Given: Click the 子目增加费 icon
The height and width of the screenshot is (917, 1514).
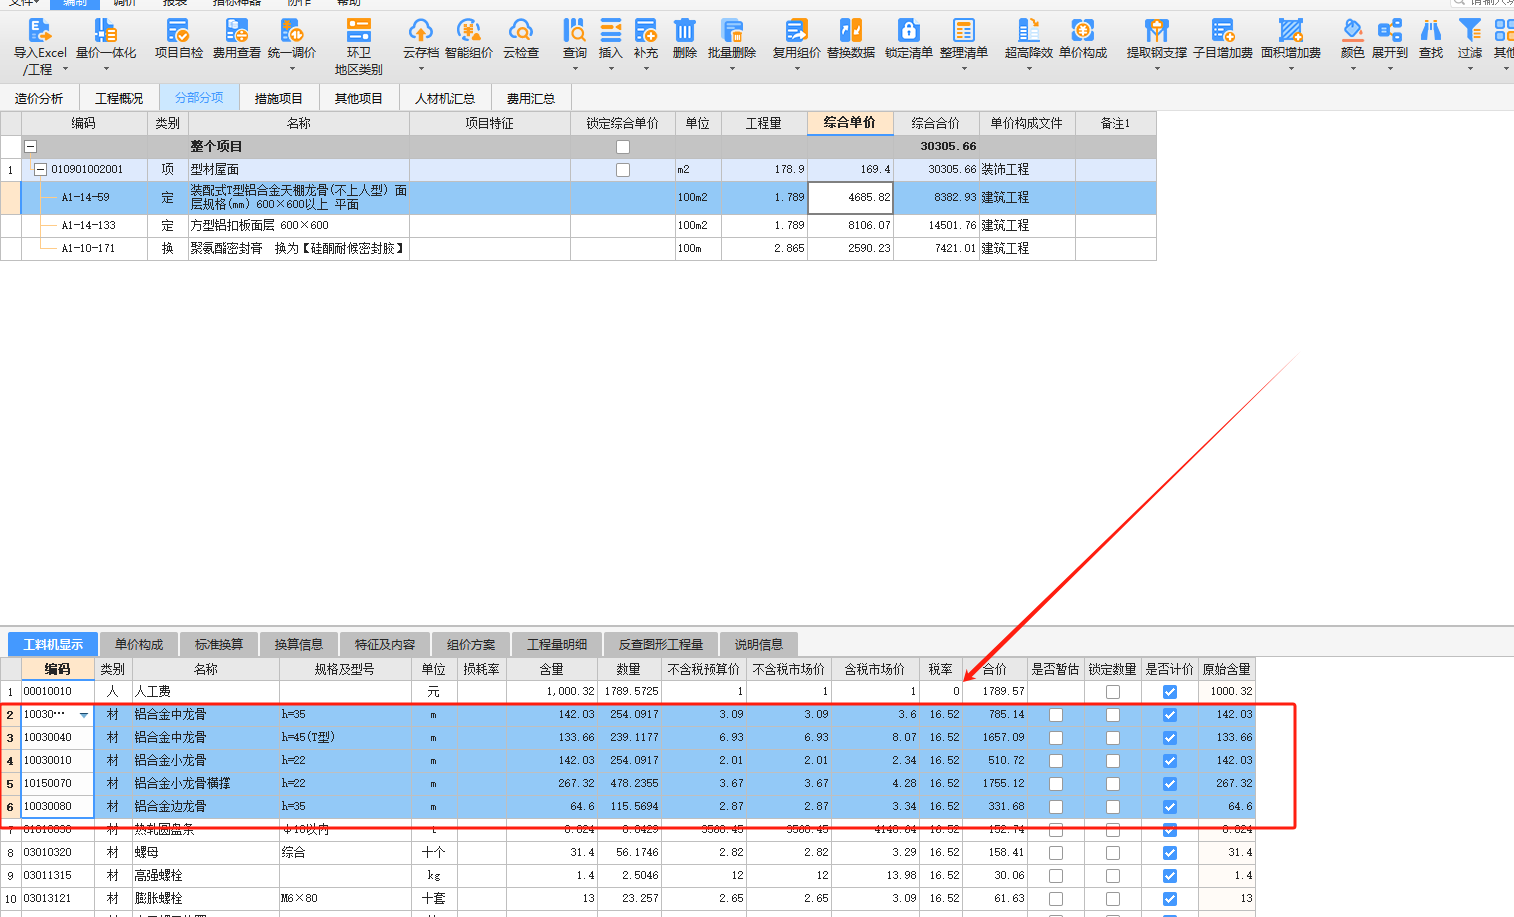Looking at the screenshot, I should click(x=1223, y=31).
